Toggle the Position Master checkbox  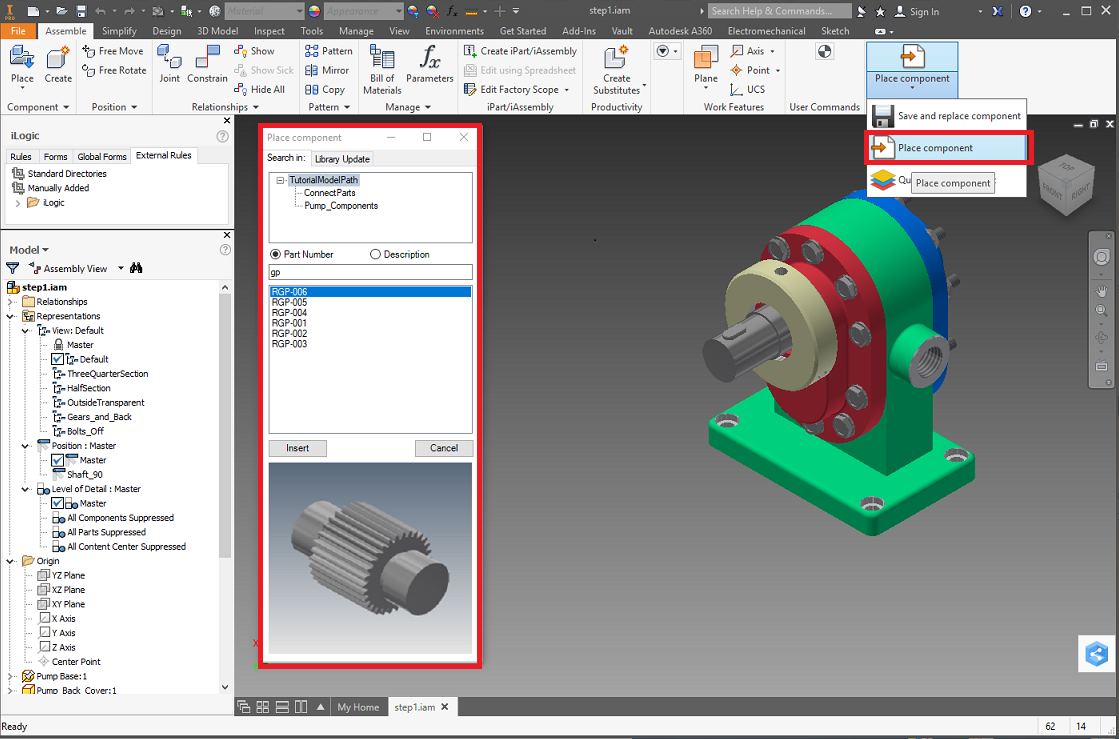(58, 460)
